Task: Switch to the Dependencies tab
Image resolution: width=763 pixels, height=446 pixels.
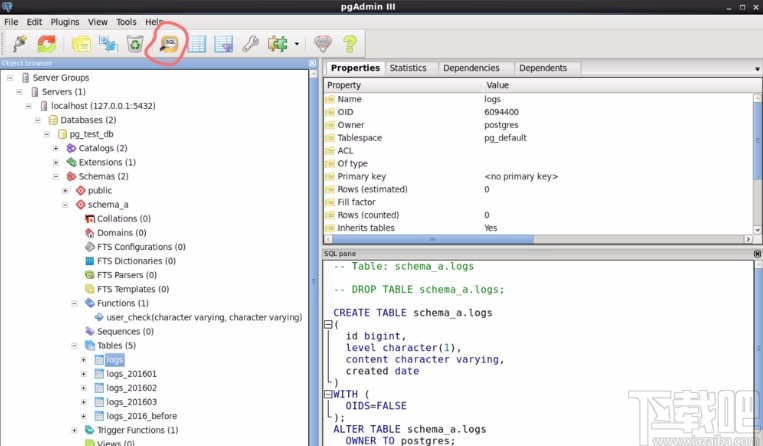Action: [470, 68]
